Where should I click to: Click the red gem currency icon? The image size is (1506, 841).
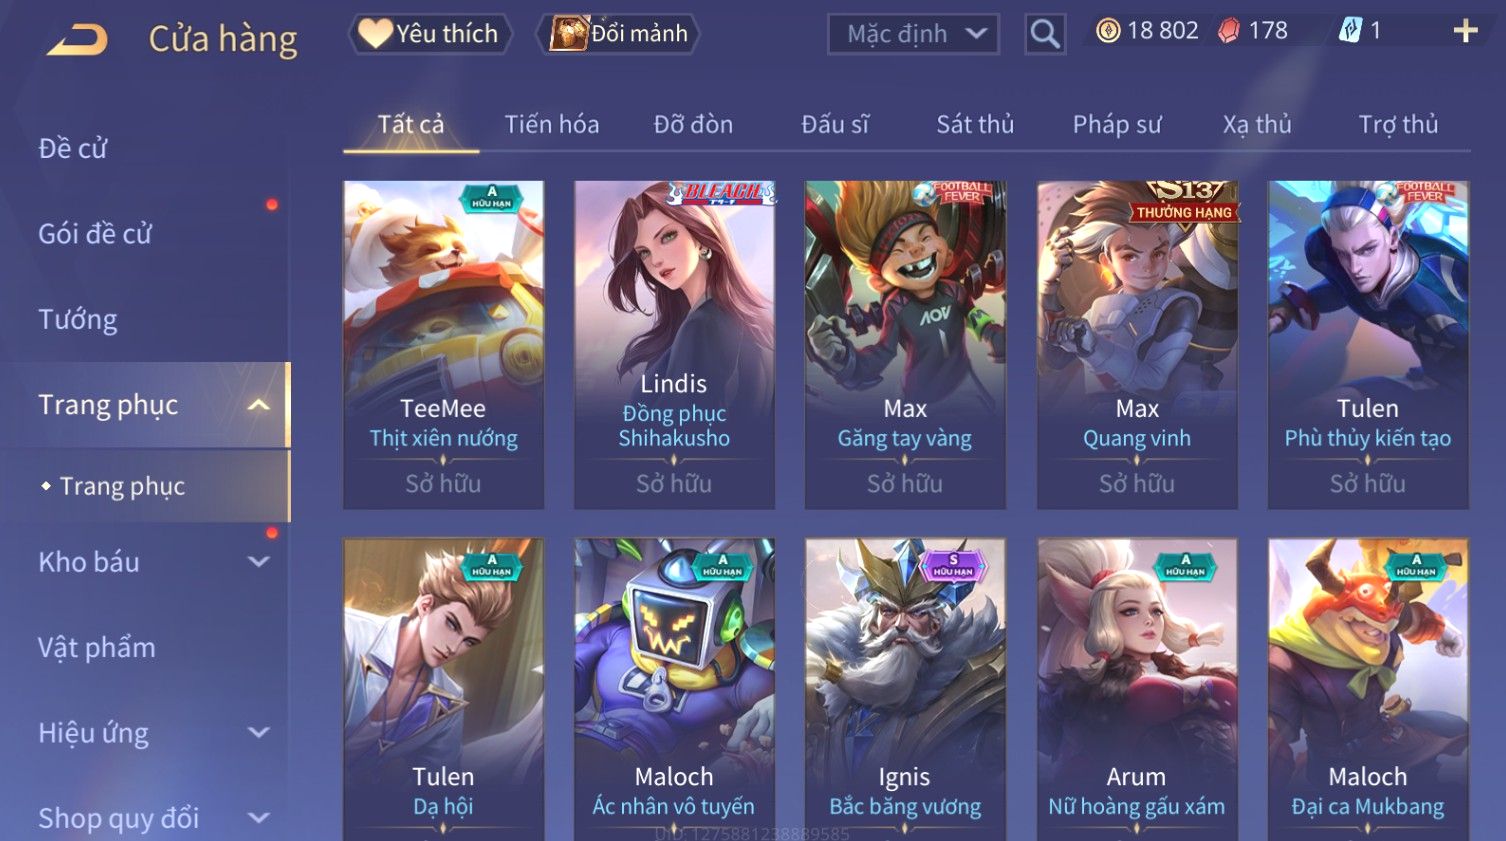pyautogui.click(x=1228, y=31)
